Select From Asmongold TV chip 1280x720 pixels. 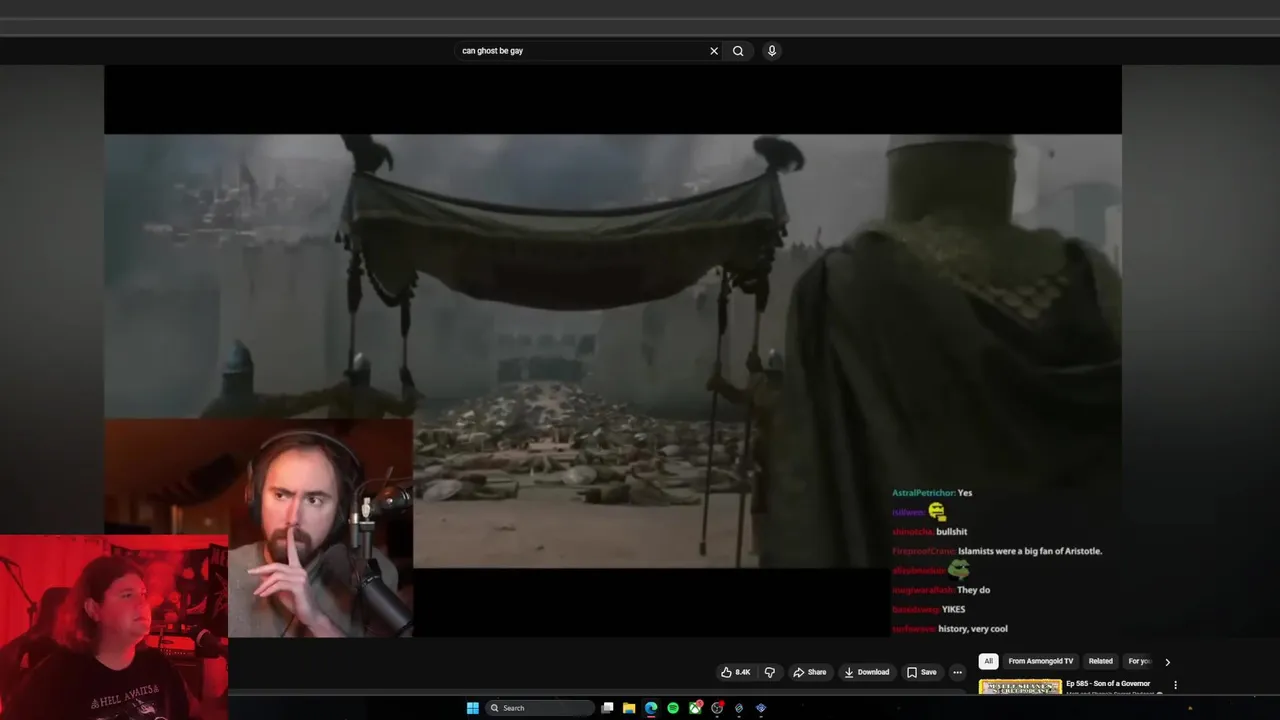[1040, 661]
